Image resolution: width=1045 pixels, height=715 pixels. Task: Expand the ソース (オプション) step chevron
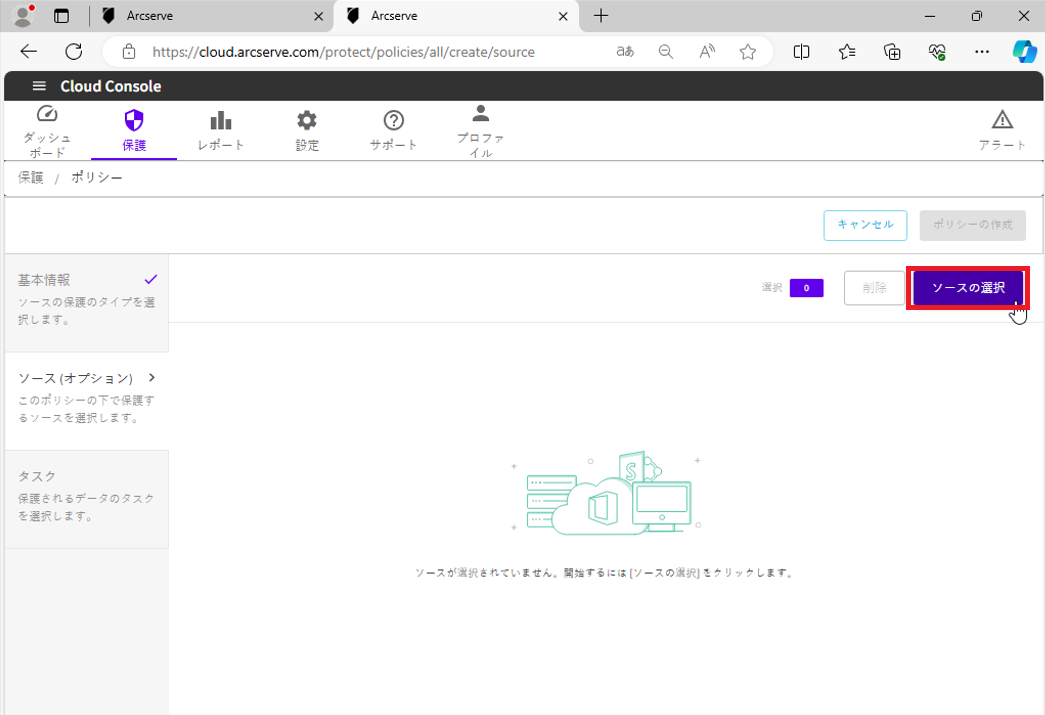click(x=152, y=378)
